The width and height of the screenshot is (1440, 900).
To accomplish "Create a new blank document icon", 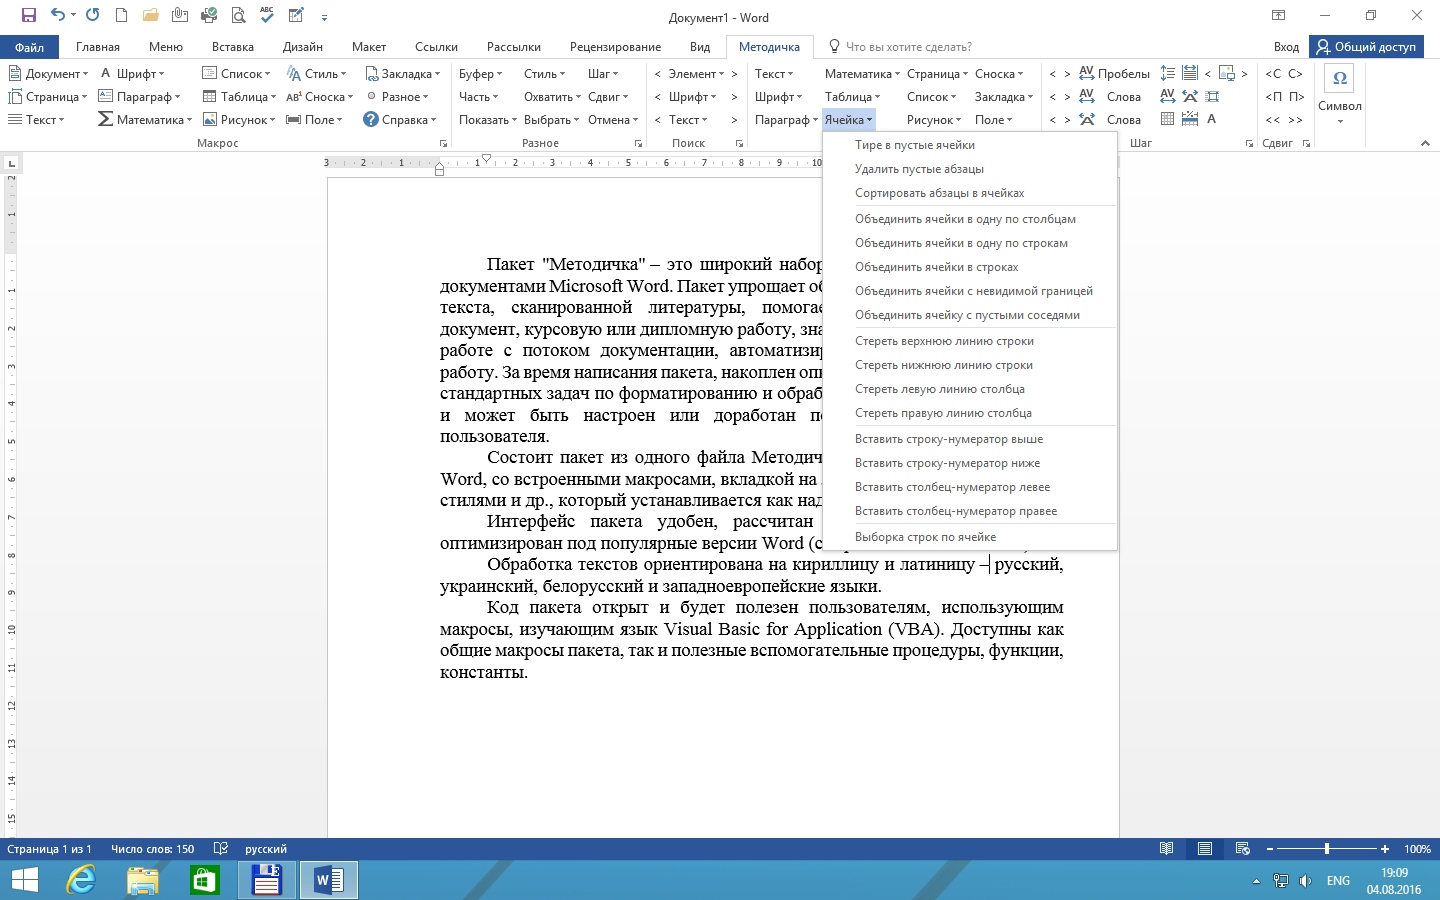I will (122, 16).
